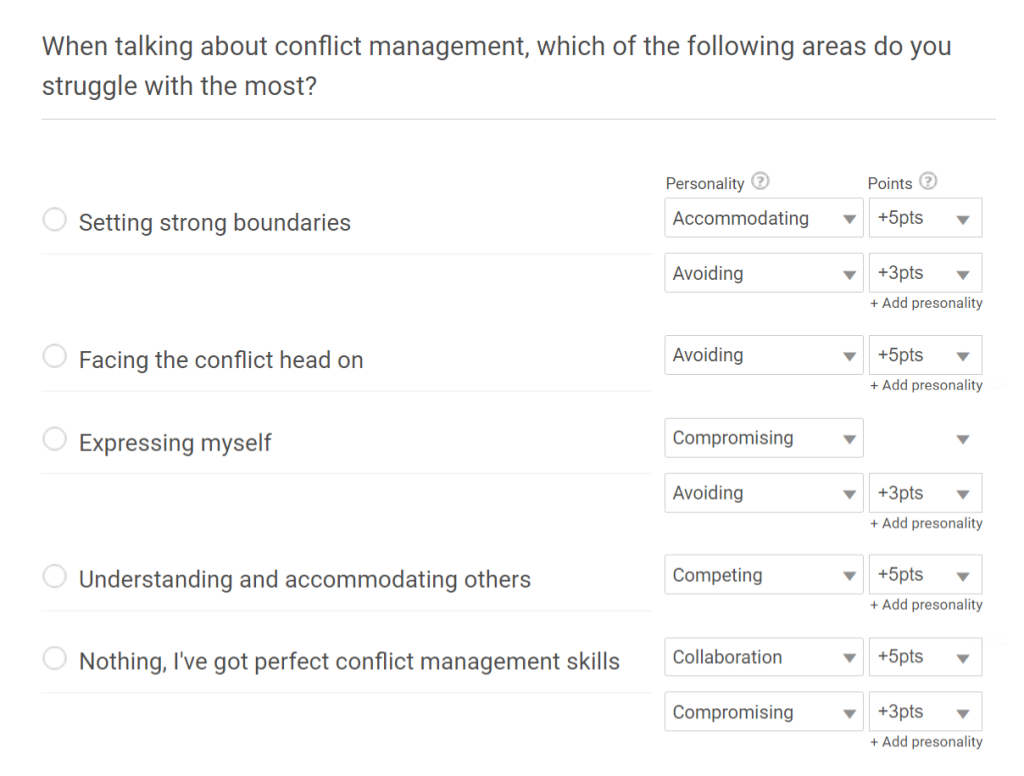Click the help icon next to Personality
1024x776 pixels.
(760, 182)
